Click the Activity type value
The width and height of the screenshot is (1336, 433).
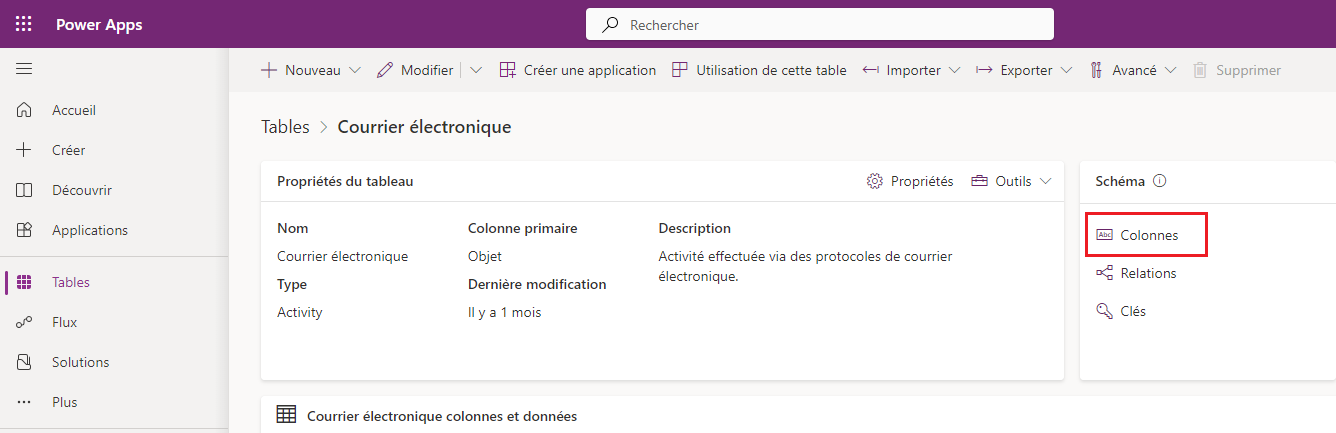point(300,312)
